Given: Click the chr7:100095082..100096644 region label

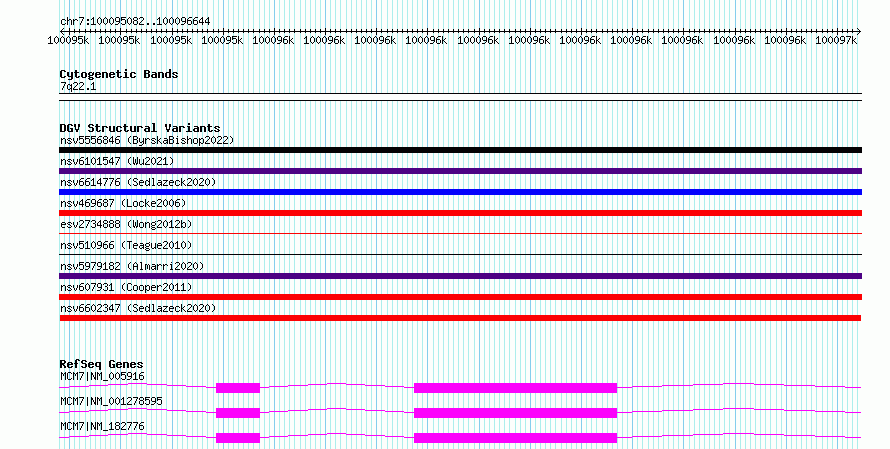Looking at the screenshot, I should pyautogui.click(x=135, y=22).
